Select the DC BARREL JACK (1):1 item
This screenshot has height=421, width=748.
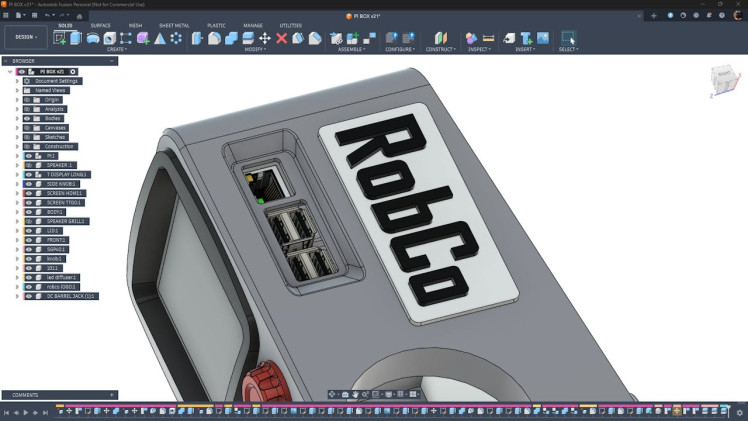tap(61, 296)
